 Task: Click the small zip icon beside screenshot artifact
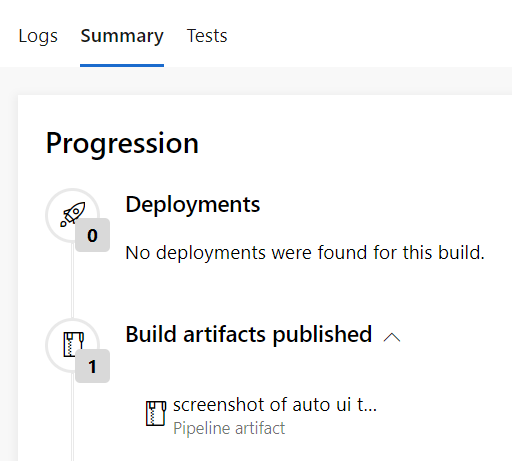(156, 413)
